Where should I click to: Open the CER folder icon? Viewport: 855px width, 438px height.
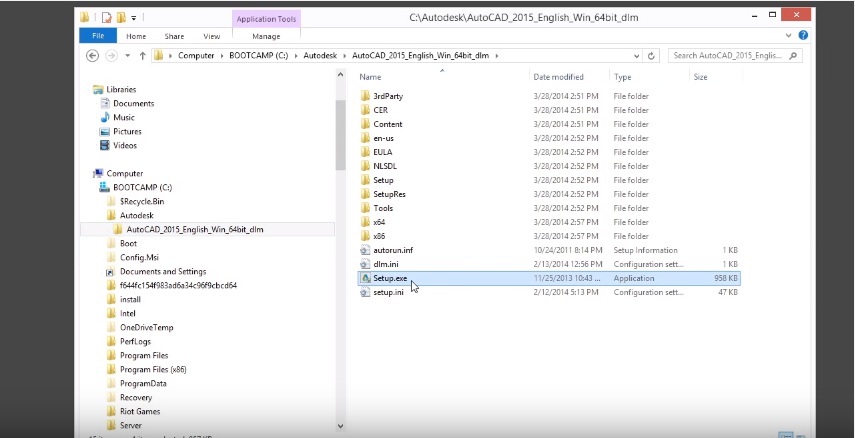coord(365,110)
